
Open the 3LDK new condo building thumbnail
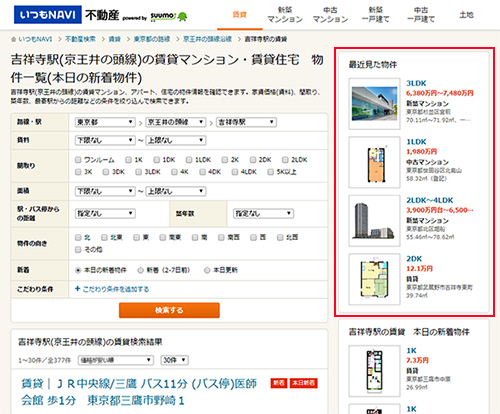tap(374, 104)
